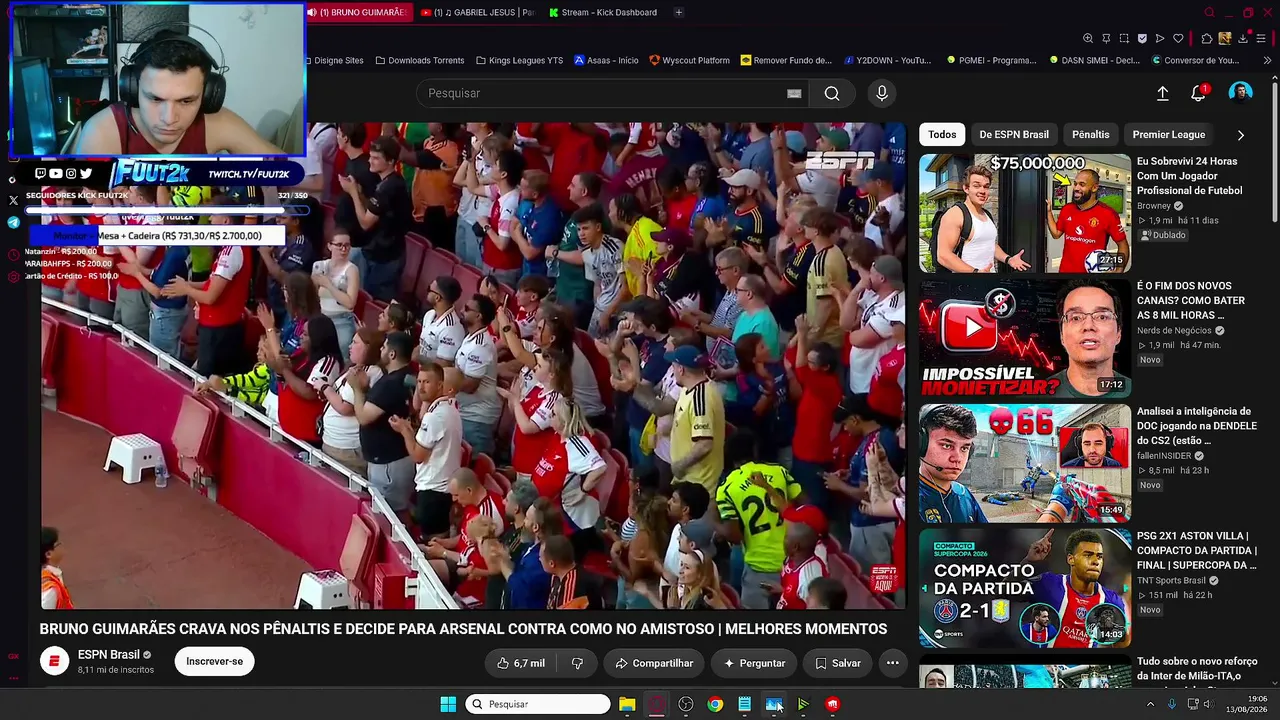
Task: Open File Explorer from the taskbar
Action: 627,704
